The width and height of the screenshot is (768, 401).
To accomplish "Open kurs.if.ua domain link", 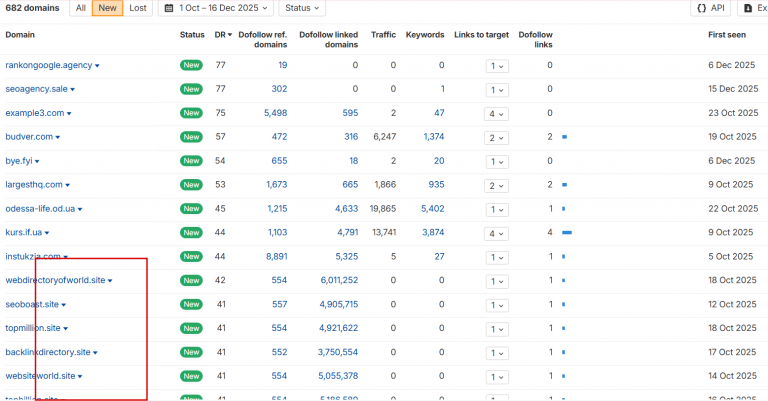I will (24, 233).
